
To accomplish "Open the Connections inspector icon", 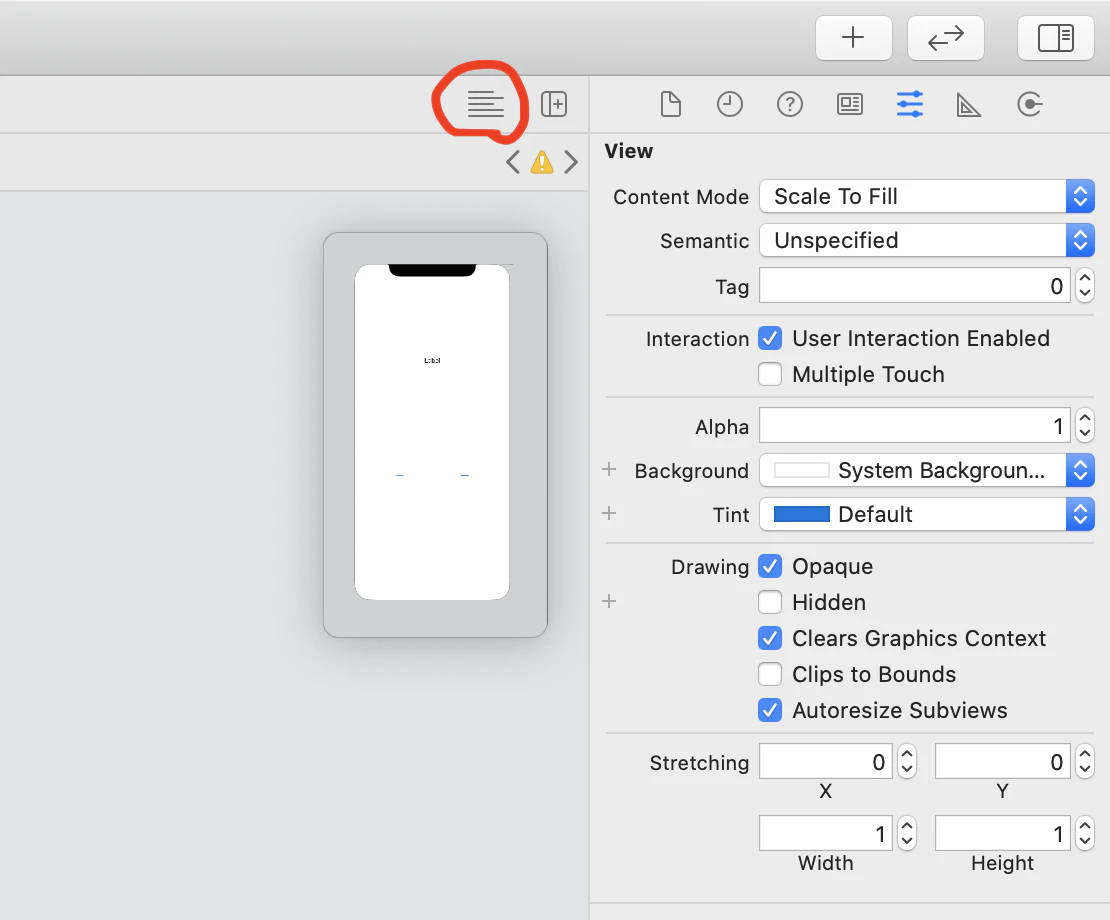I will 1029,104.
